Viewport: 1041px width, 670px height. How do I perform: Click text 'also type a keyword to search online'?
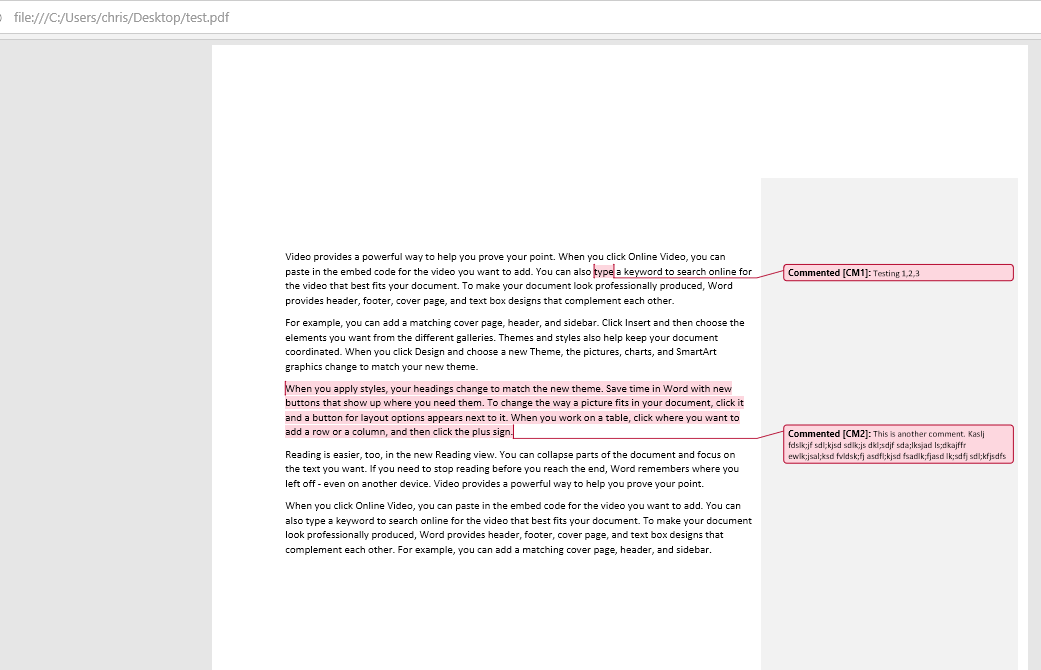coord(366,521)
